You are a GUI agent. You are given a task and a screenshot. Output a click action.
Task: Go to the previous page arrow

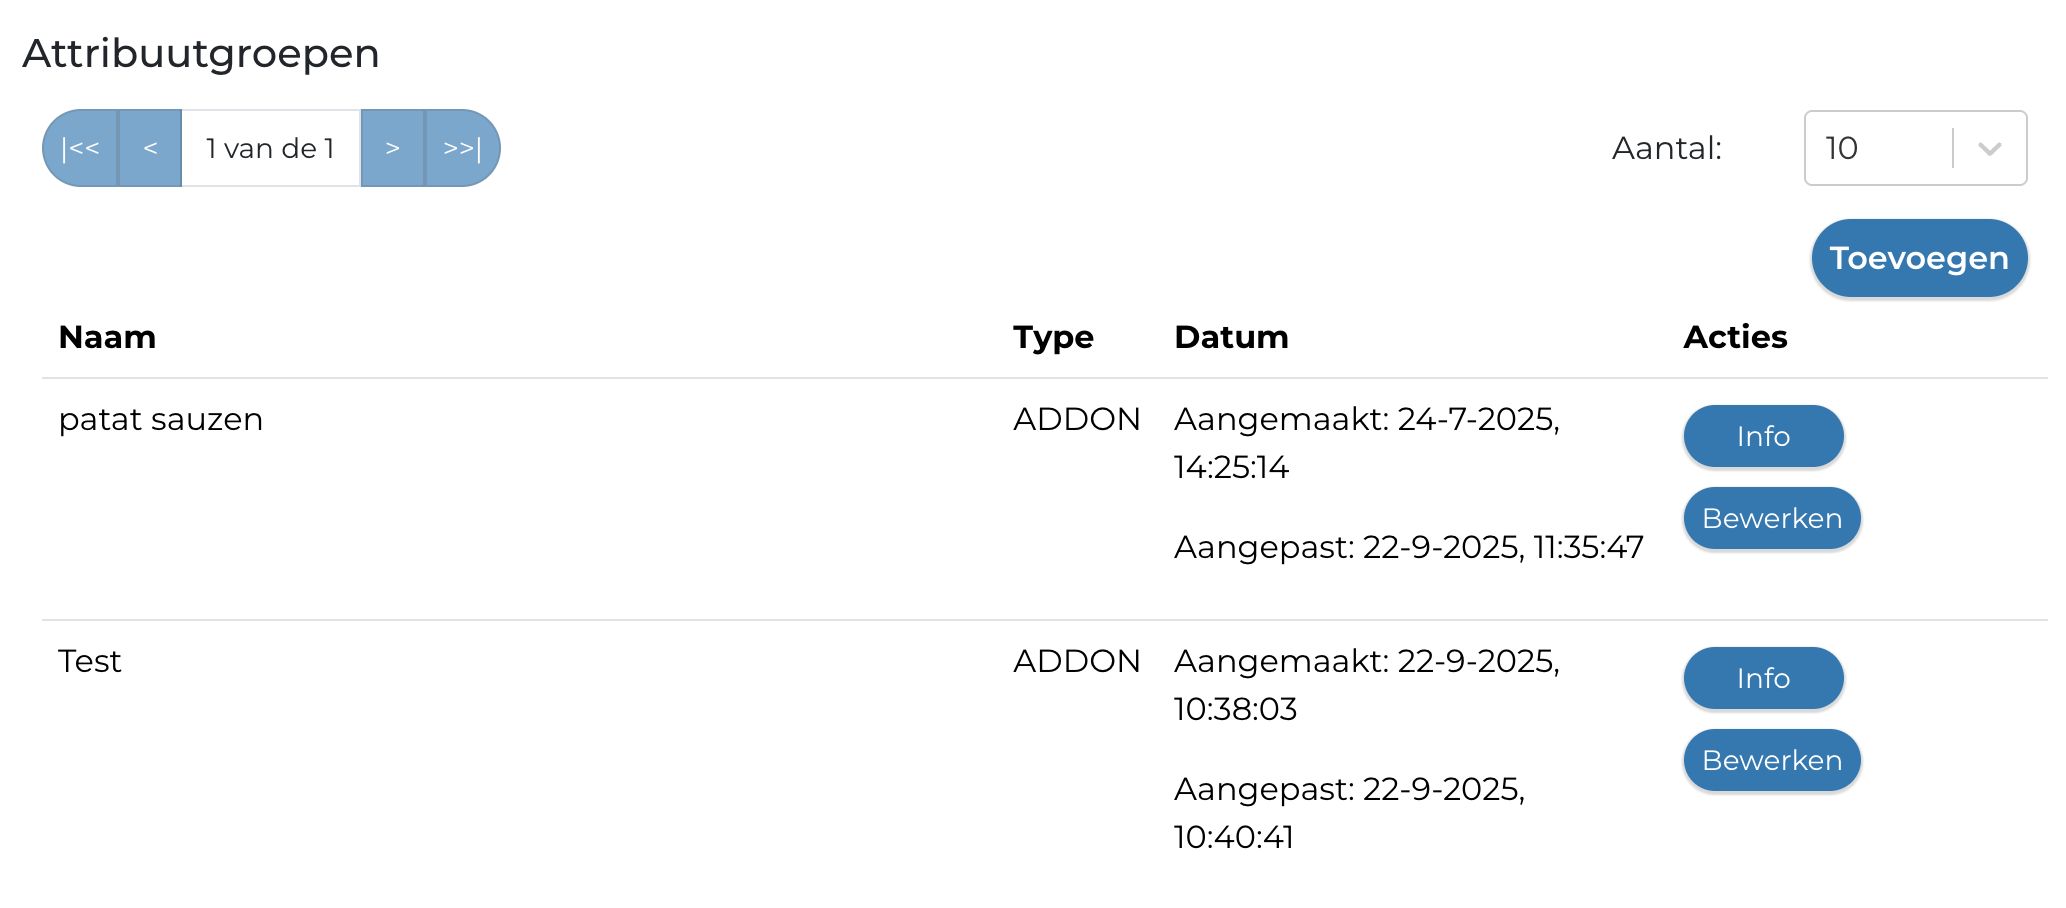(150, 148)
